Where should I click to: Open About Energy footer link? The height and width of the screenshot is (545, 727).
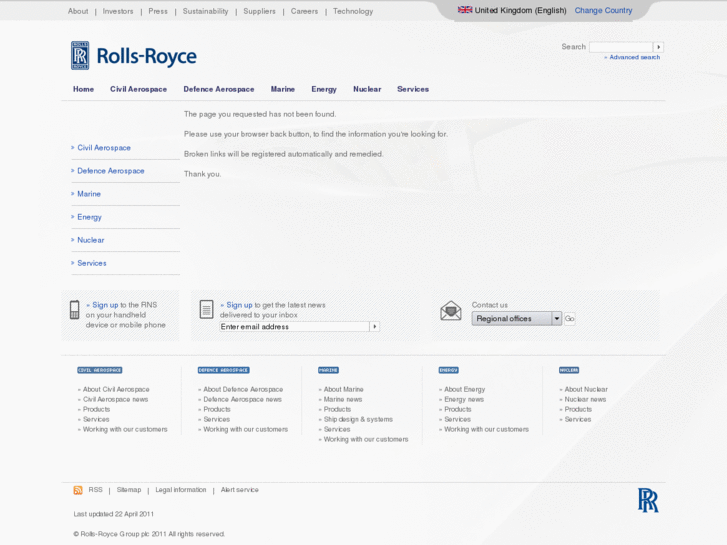click(465, 389)
